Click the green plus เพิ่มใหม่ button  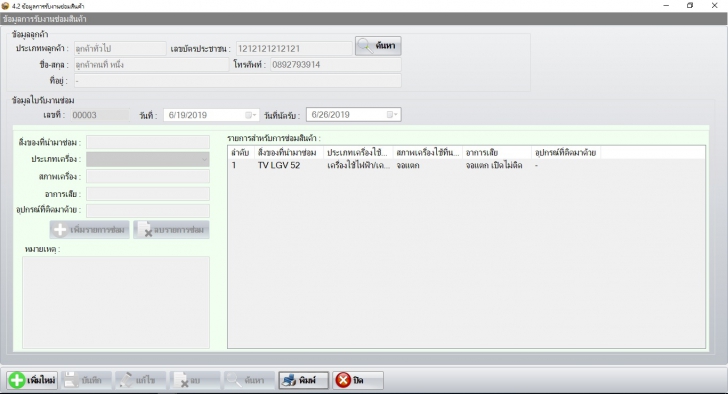(x=32, y=380)
